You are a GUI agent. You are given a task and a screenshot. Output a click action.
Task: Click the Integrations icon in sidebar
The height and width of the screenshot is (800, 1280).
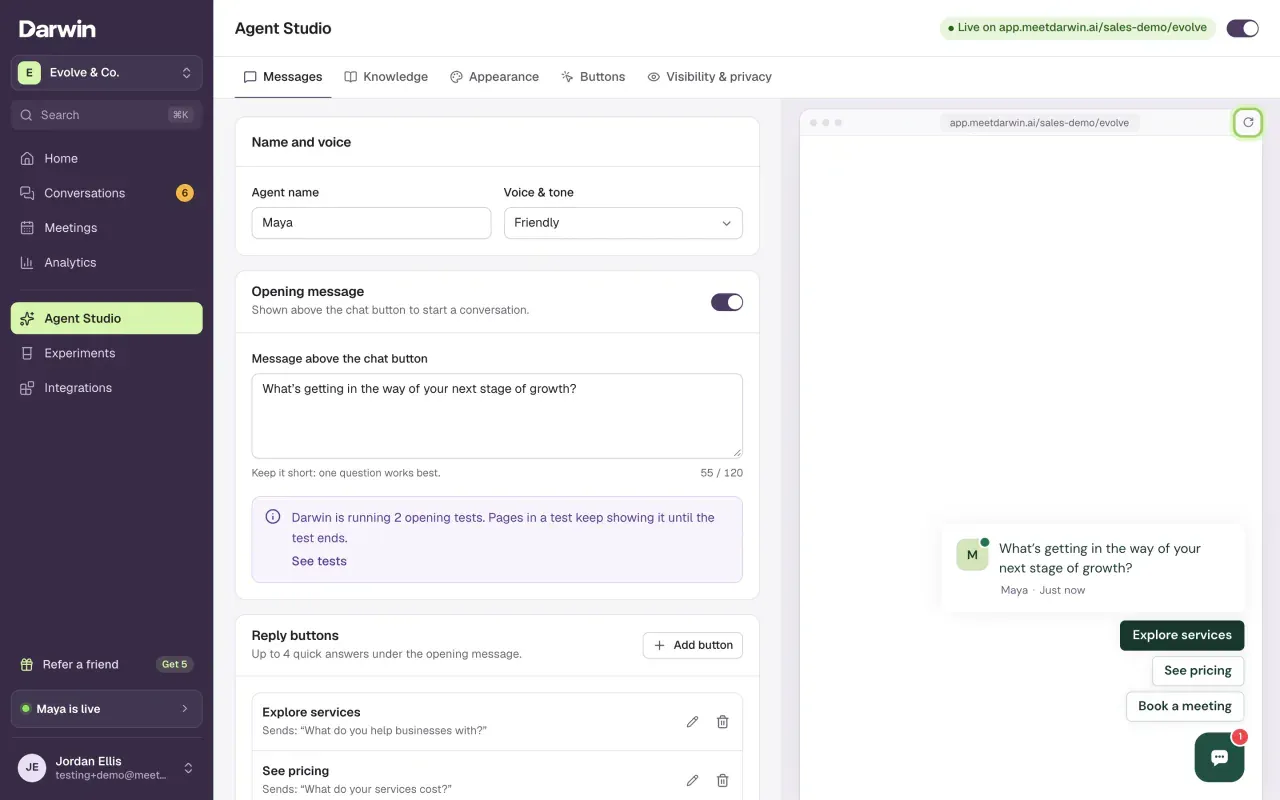click(27, 388)
